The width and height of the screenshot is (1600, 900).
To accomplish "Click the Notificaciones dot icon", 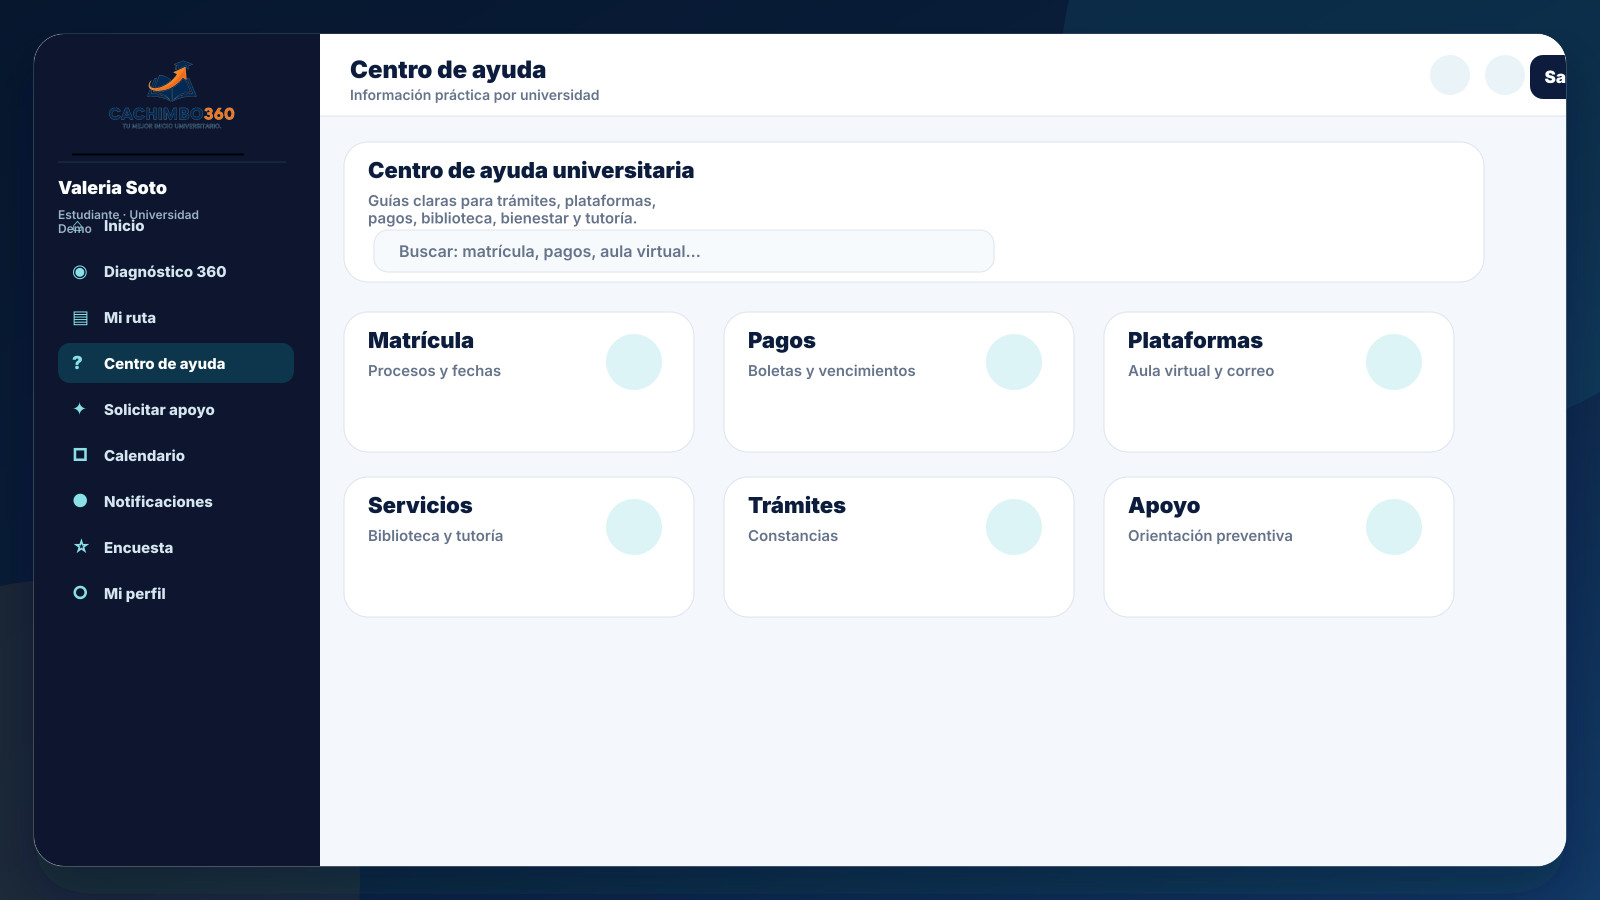I will 80,501.
